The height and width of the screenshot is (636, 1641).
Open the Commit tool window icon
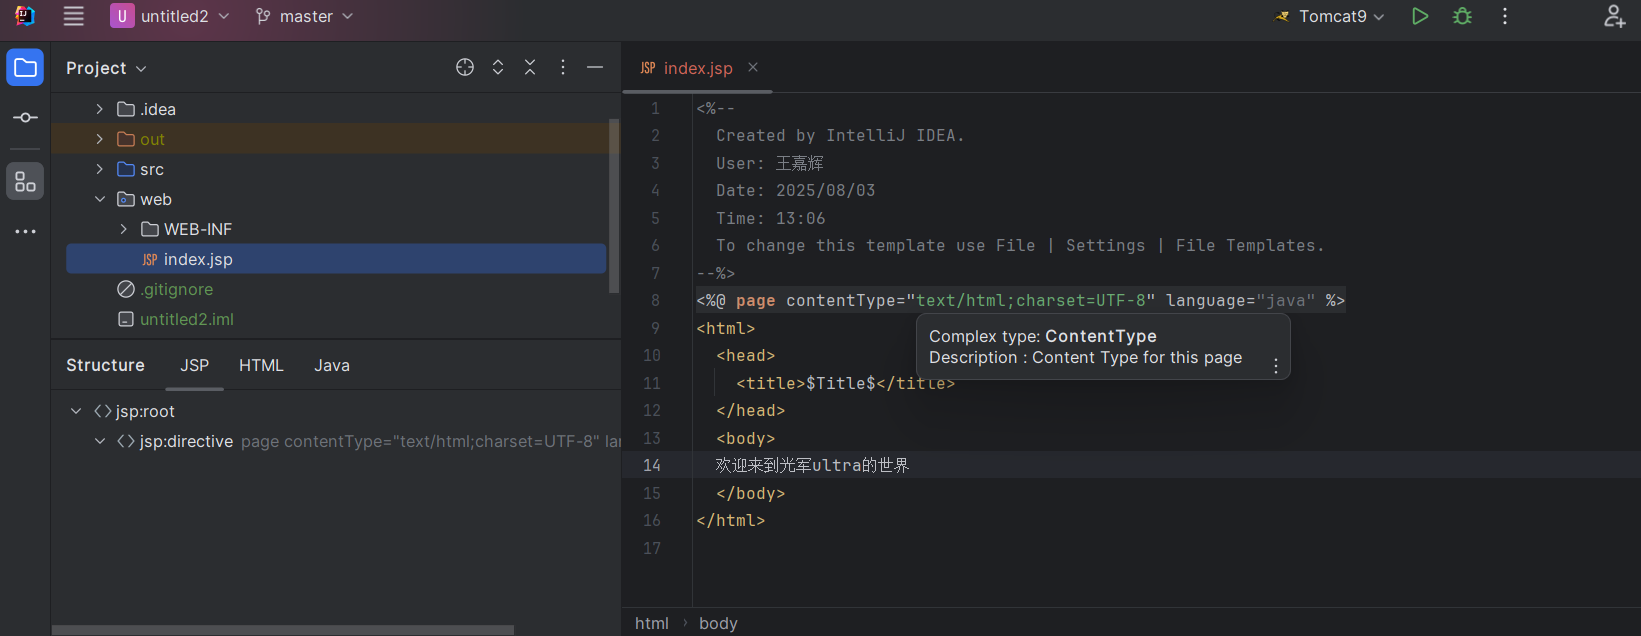pyautogui.click(x=25, y=118)
